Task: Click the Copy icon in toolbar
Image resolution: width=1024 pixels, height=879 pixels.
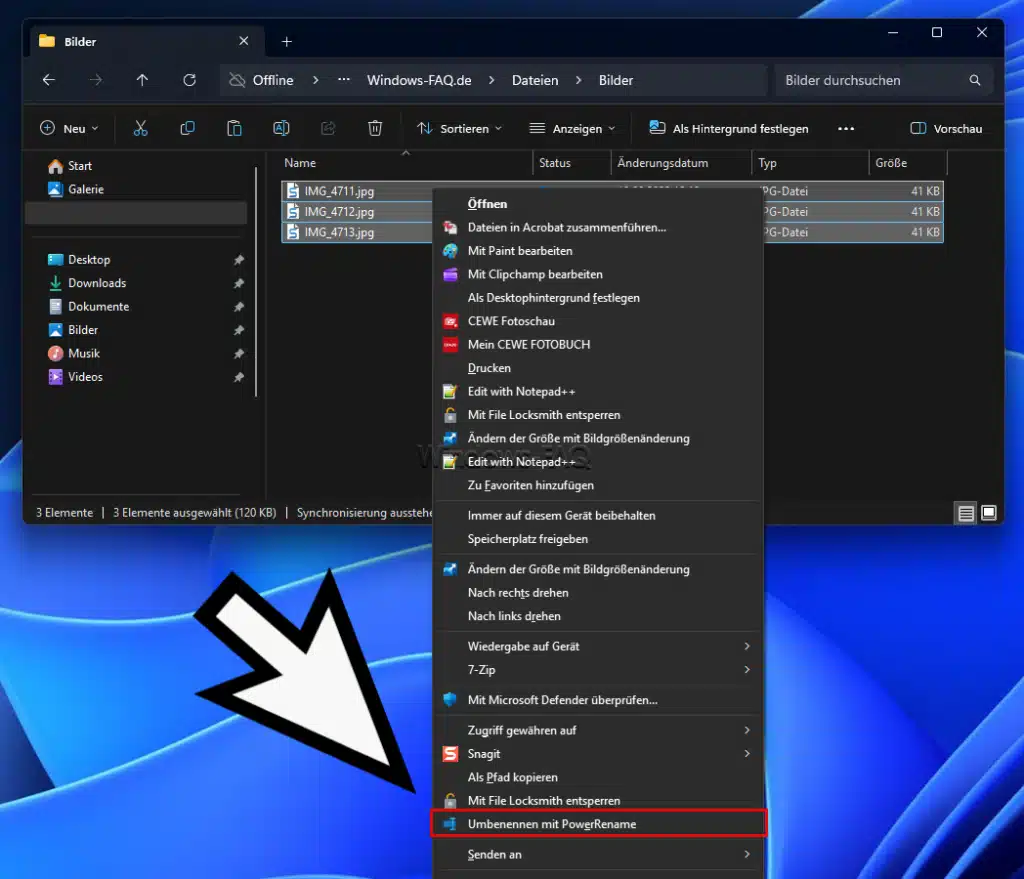Action: (187, 129)
